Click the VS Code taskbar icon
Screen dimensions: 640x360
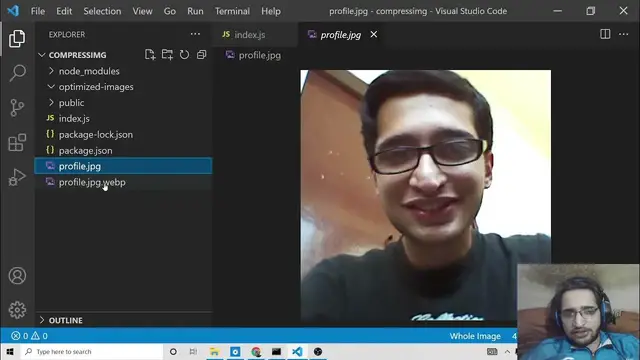tap(297, 352)
